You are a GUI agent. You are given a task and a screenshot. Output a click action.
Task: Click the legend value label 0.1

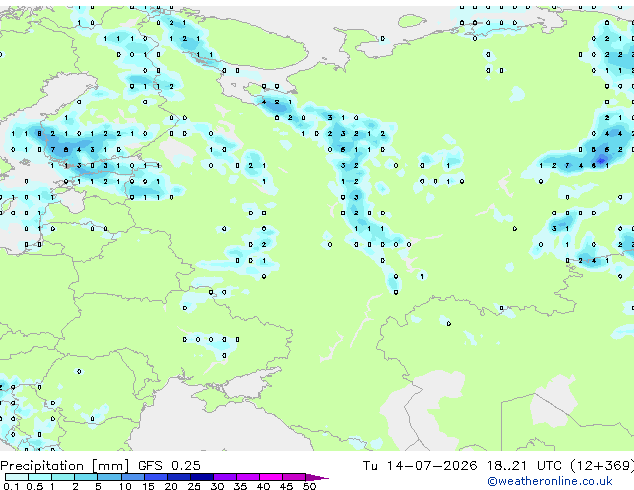[11, 486]
